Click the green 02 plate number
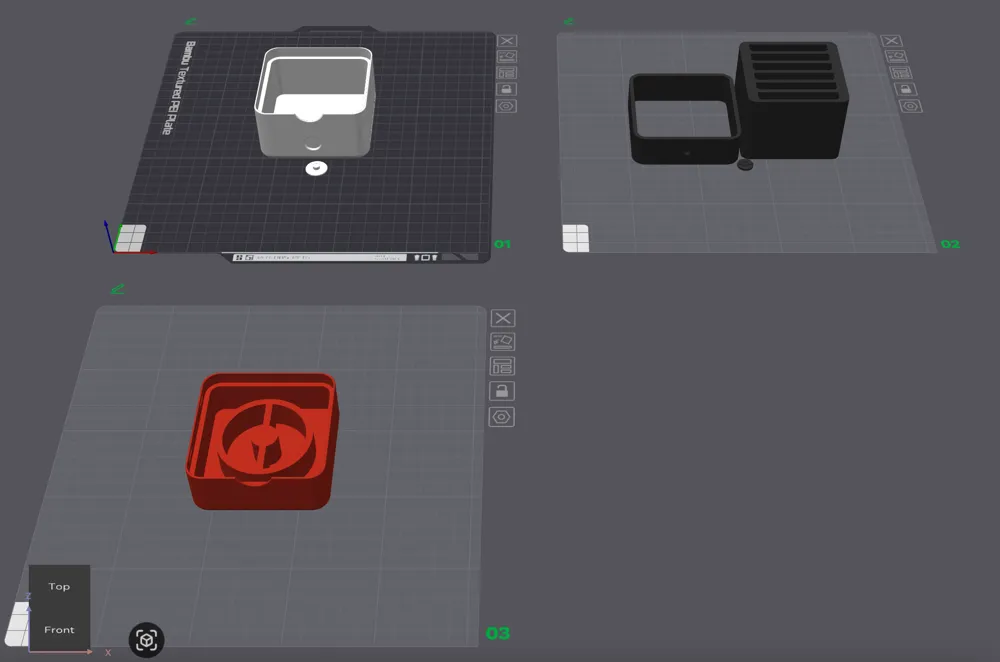The height and width of the screenshot is (662, 1000). click(x=950, y=244)
